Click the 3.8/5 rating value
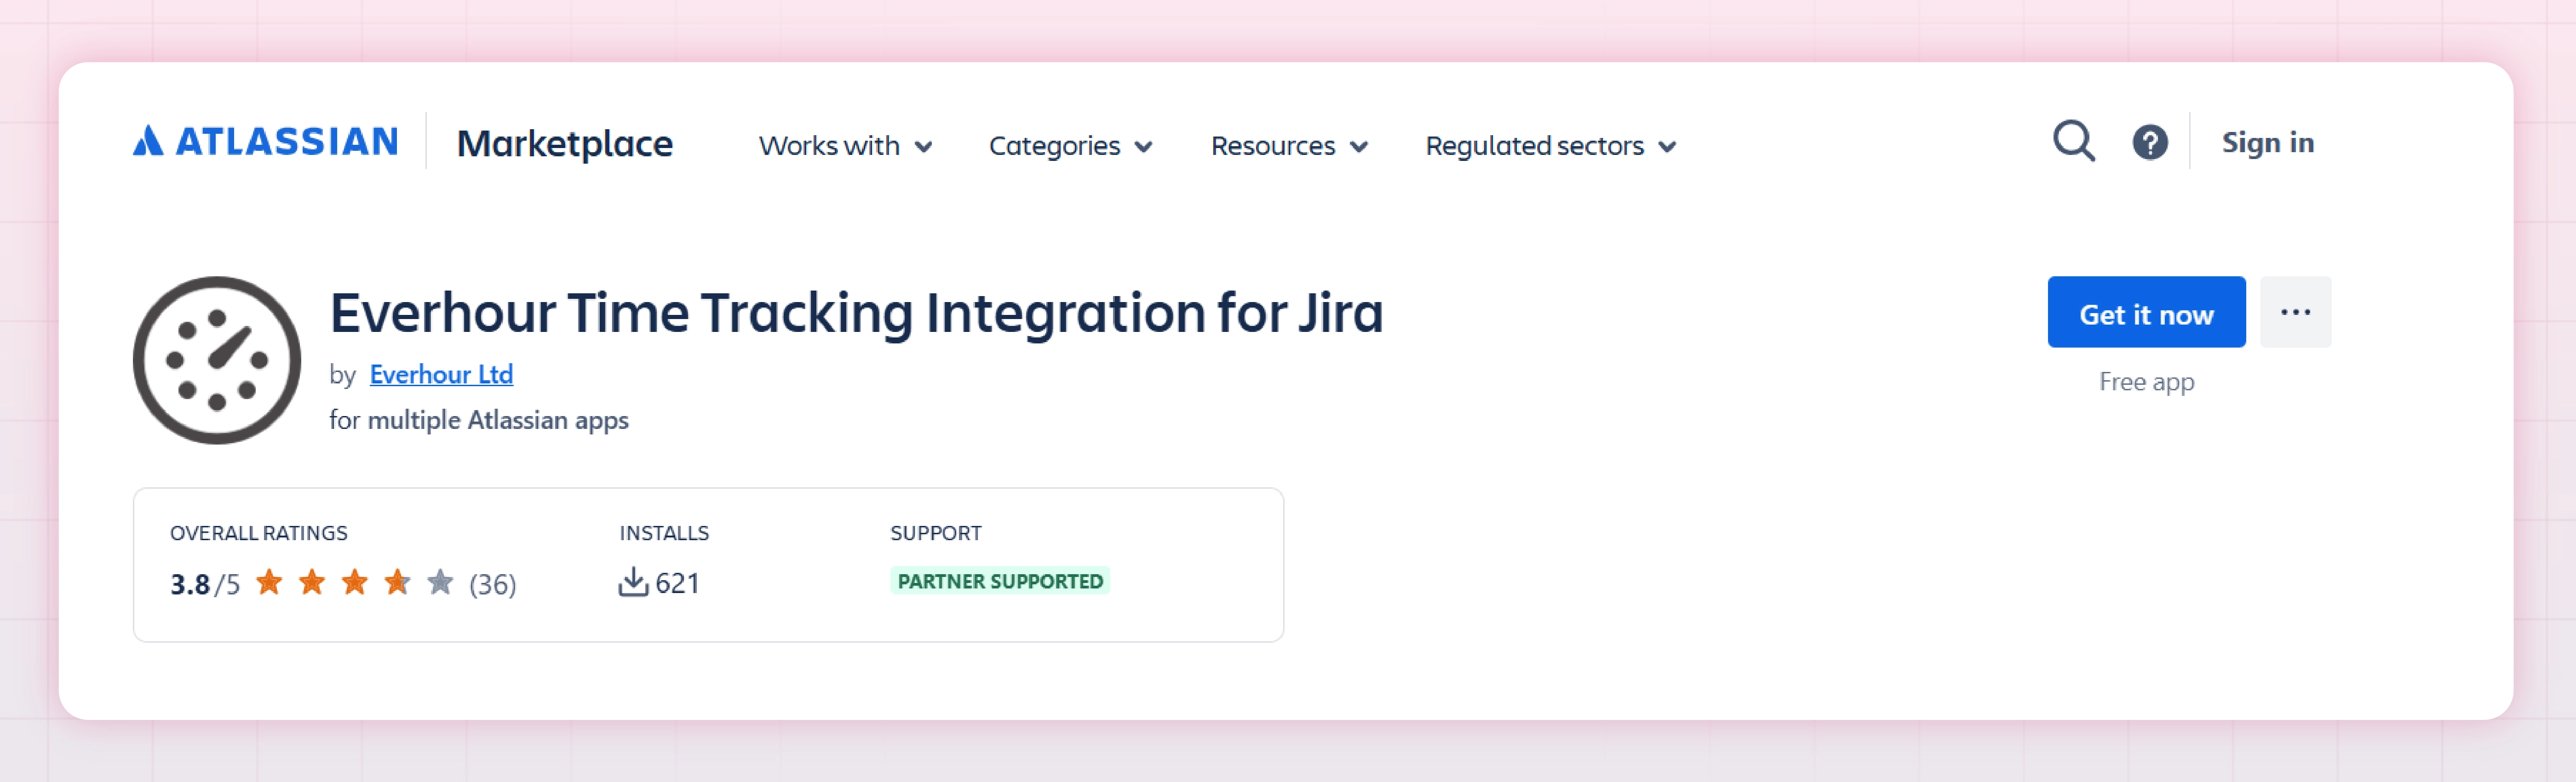 205,584
